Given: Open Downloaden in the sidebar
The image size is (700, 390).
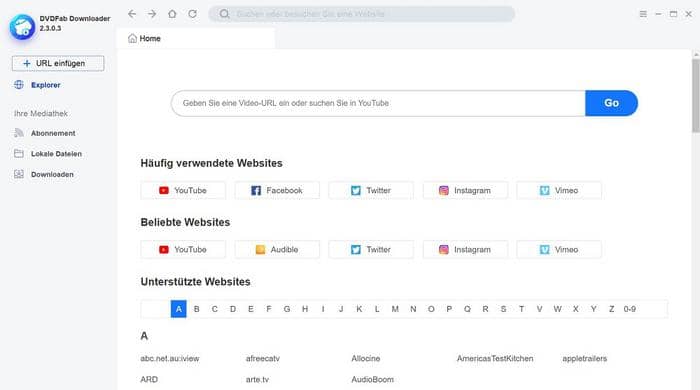Looking at the screenshot, I should 52,174.
